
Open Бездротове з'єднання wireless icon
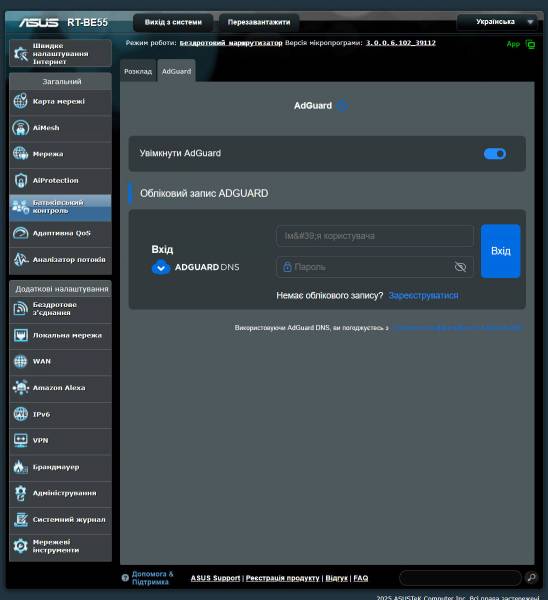(21, 308)
